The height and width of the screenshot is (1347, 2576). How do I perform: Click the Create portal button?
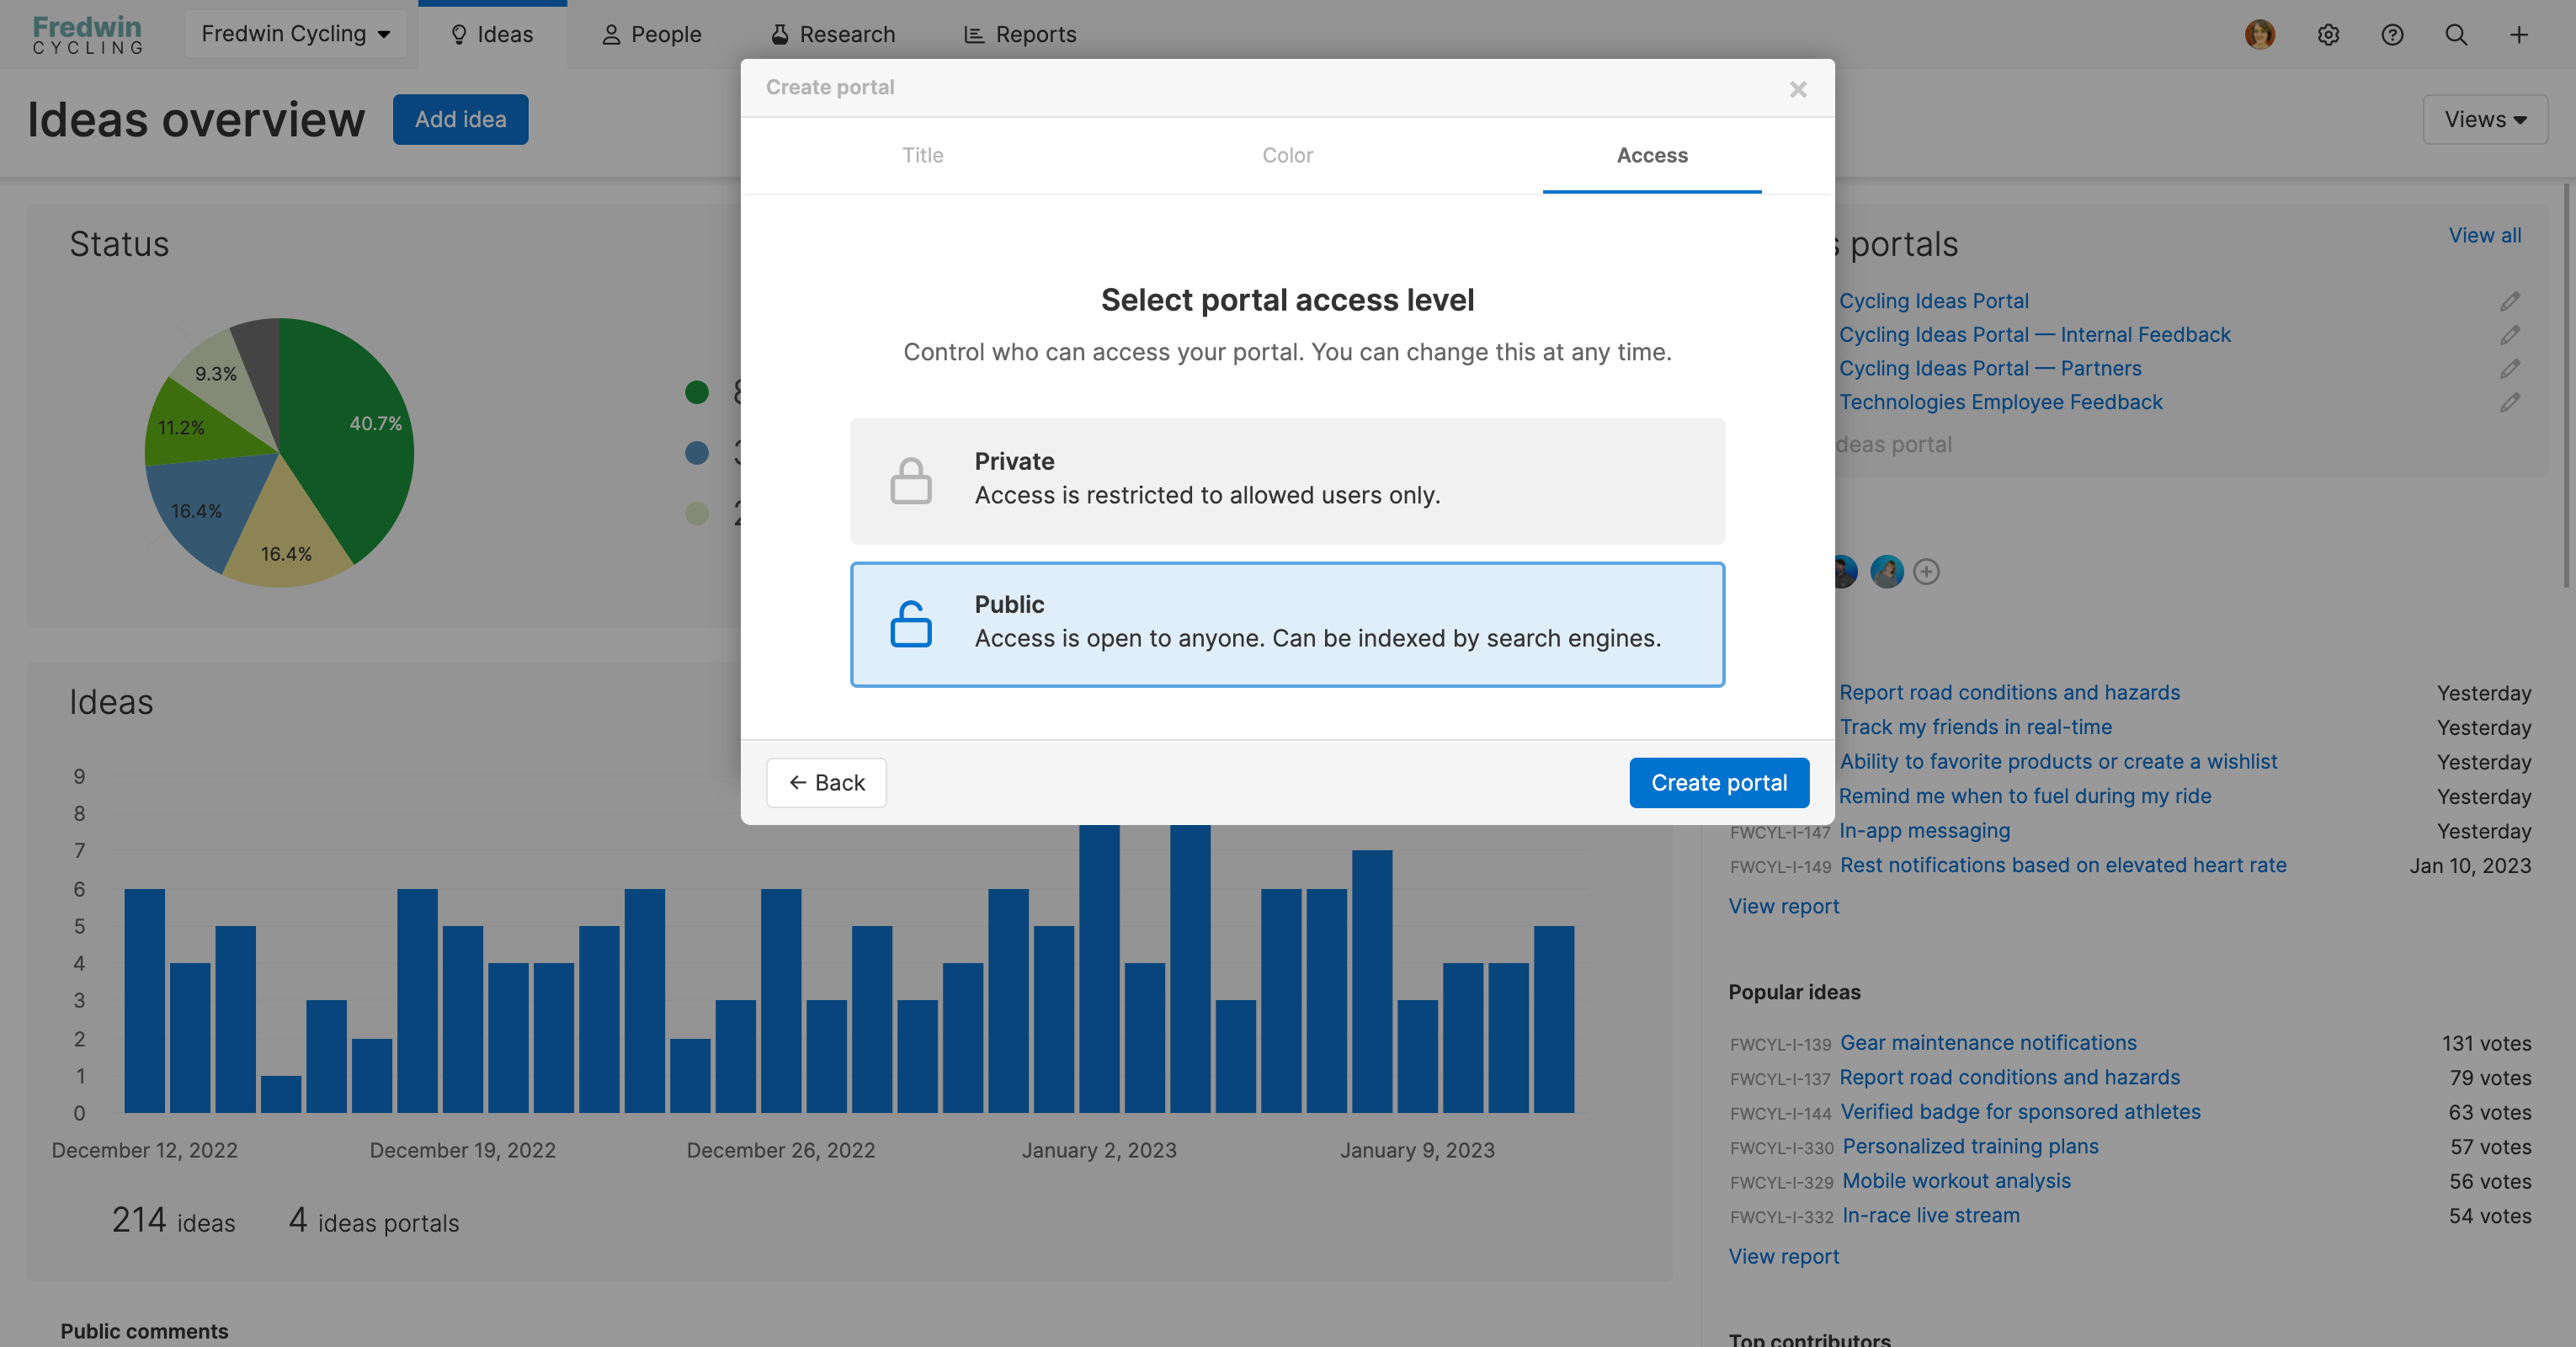tap(1718, 782)
